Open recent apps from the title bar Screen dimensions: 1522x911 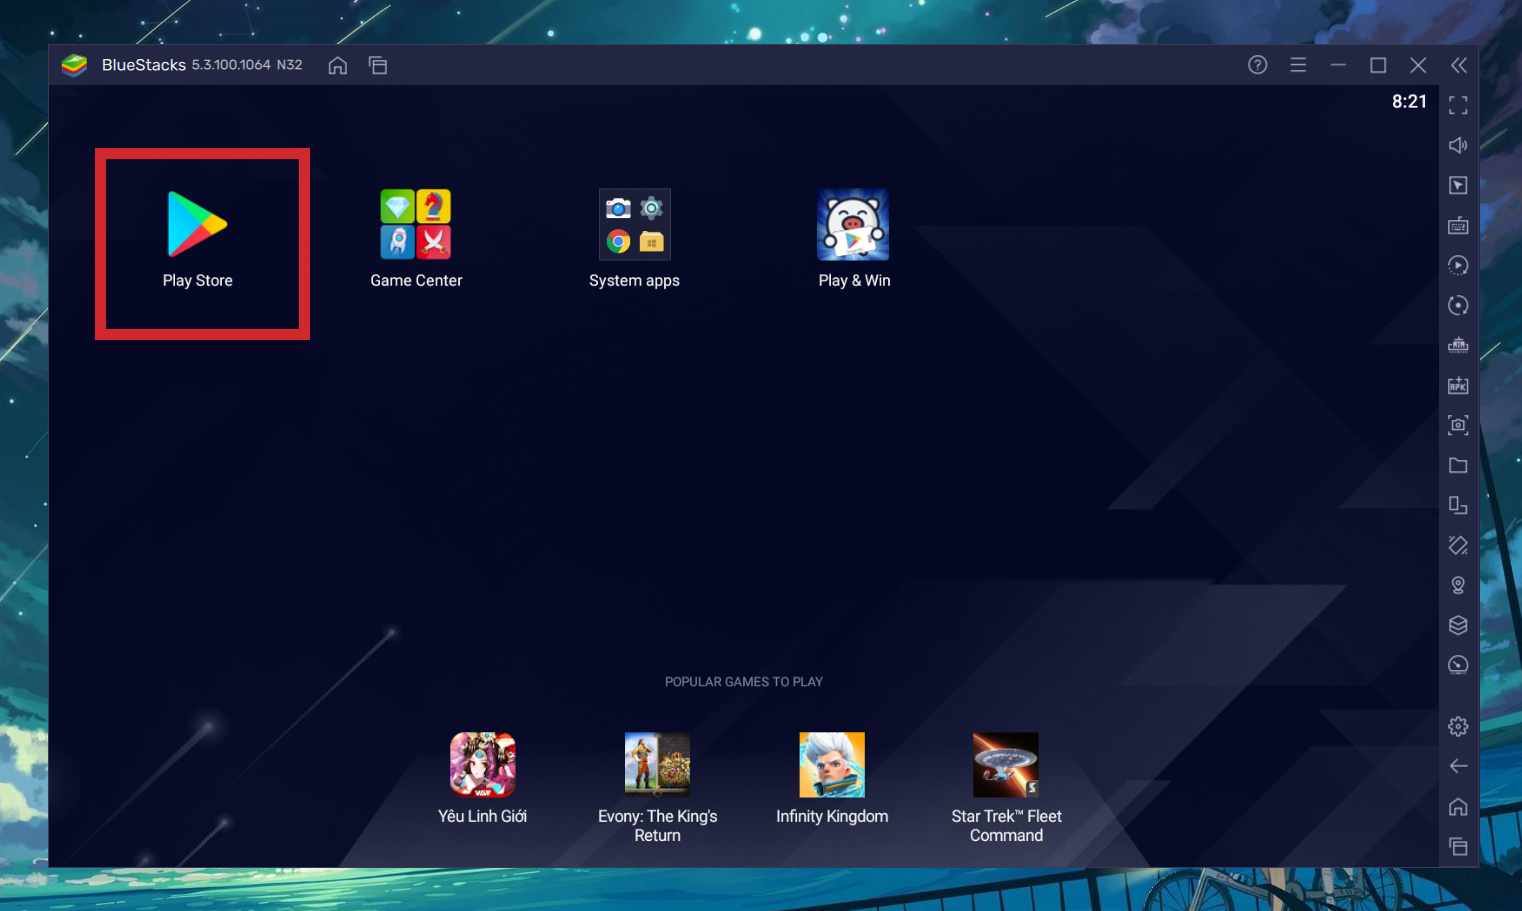point(378,66)
